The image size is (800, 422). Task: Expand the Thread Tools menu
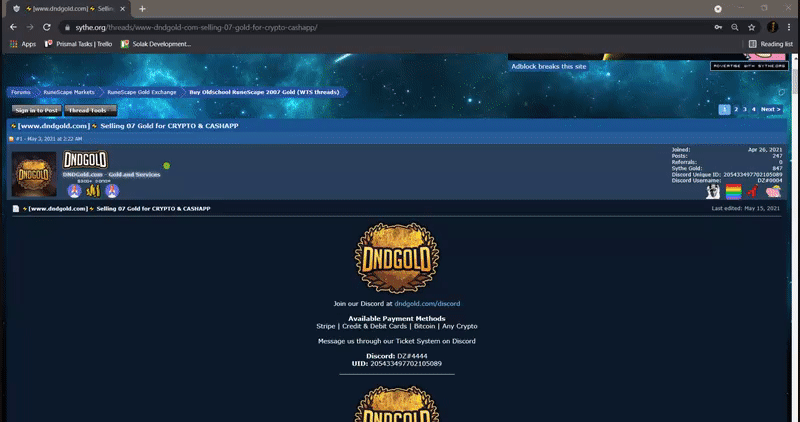click(90, 110)
